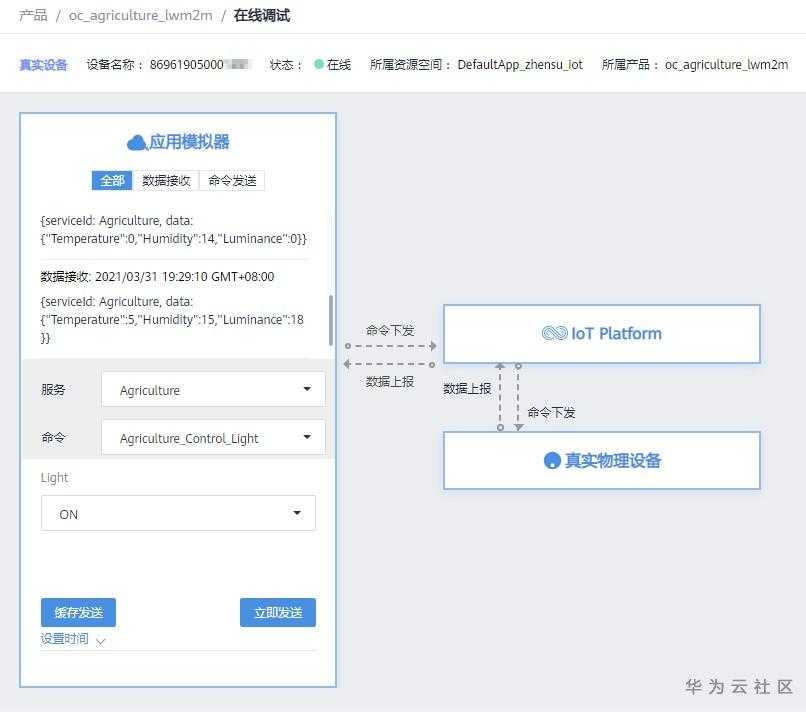Click the Temperature 0 Humidity 14 message

click(x=174, y=230)
